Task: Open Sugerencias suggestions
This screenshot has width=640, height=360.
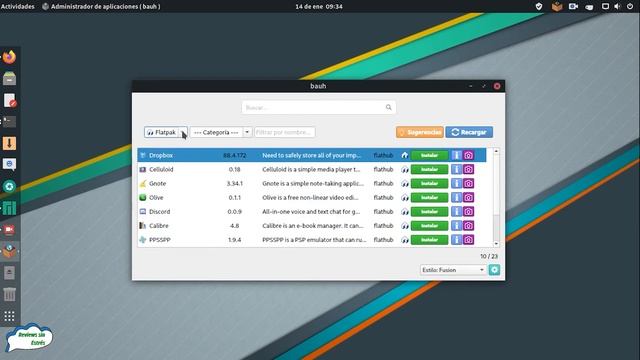Action: 420,132
